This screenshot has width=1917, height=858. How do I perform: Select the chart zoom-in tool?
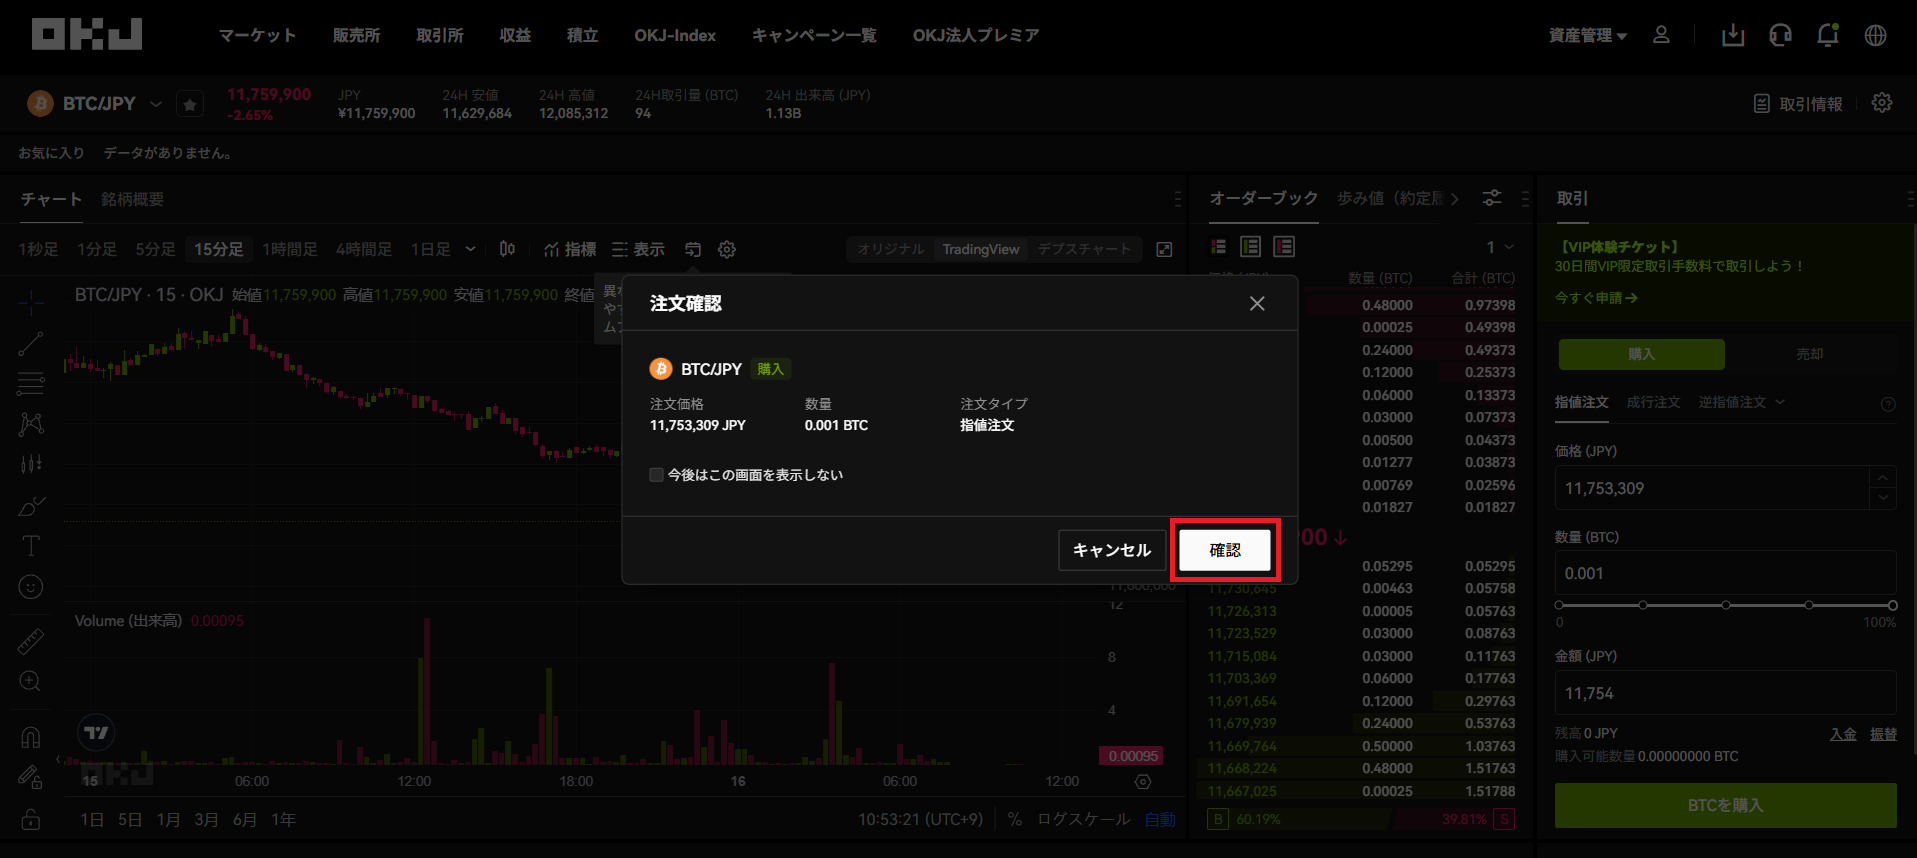coord(31,682)
